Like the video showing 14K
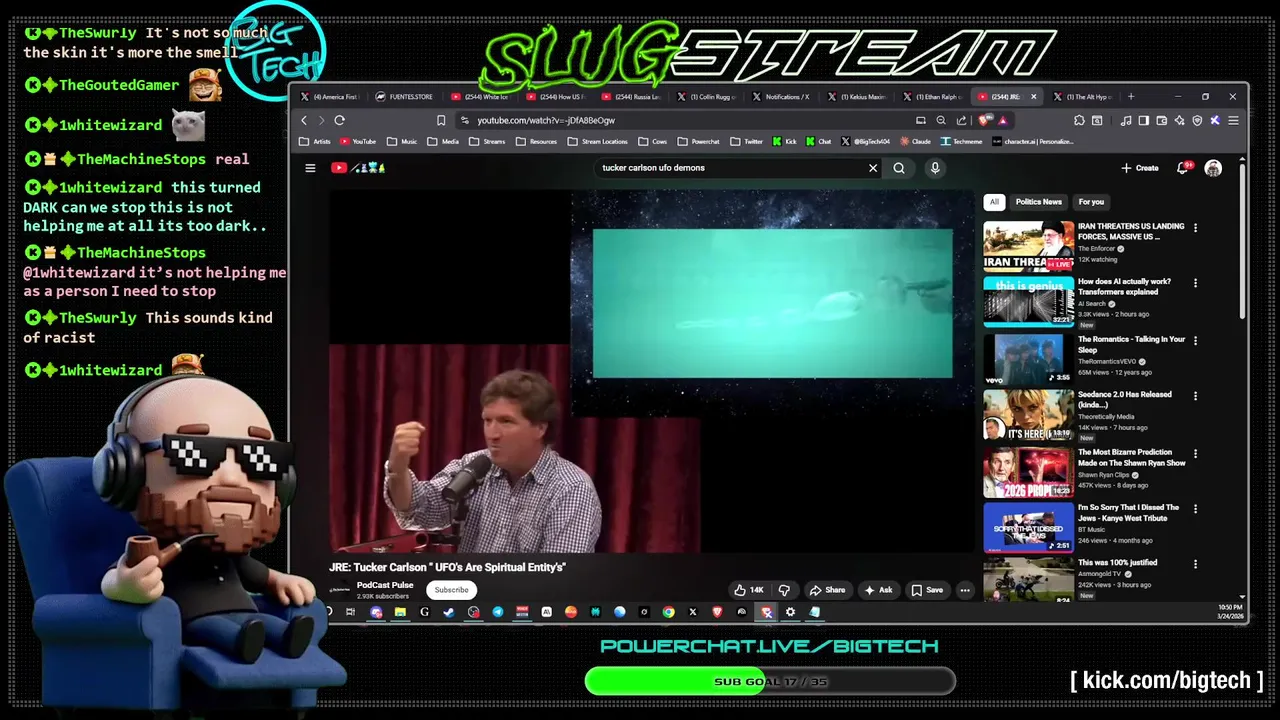 [749, 590]
